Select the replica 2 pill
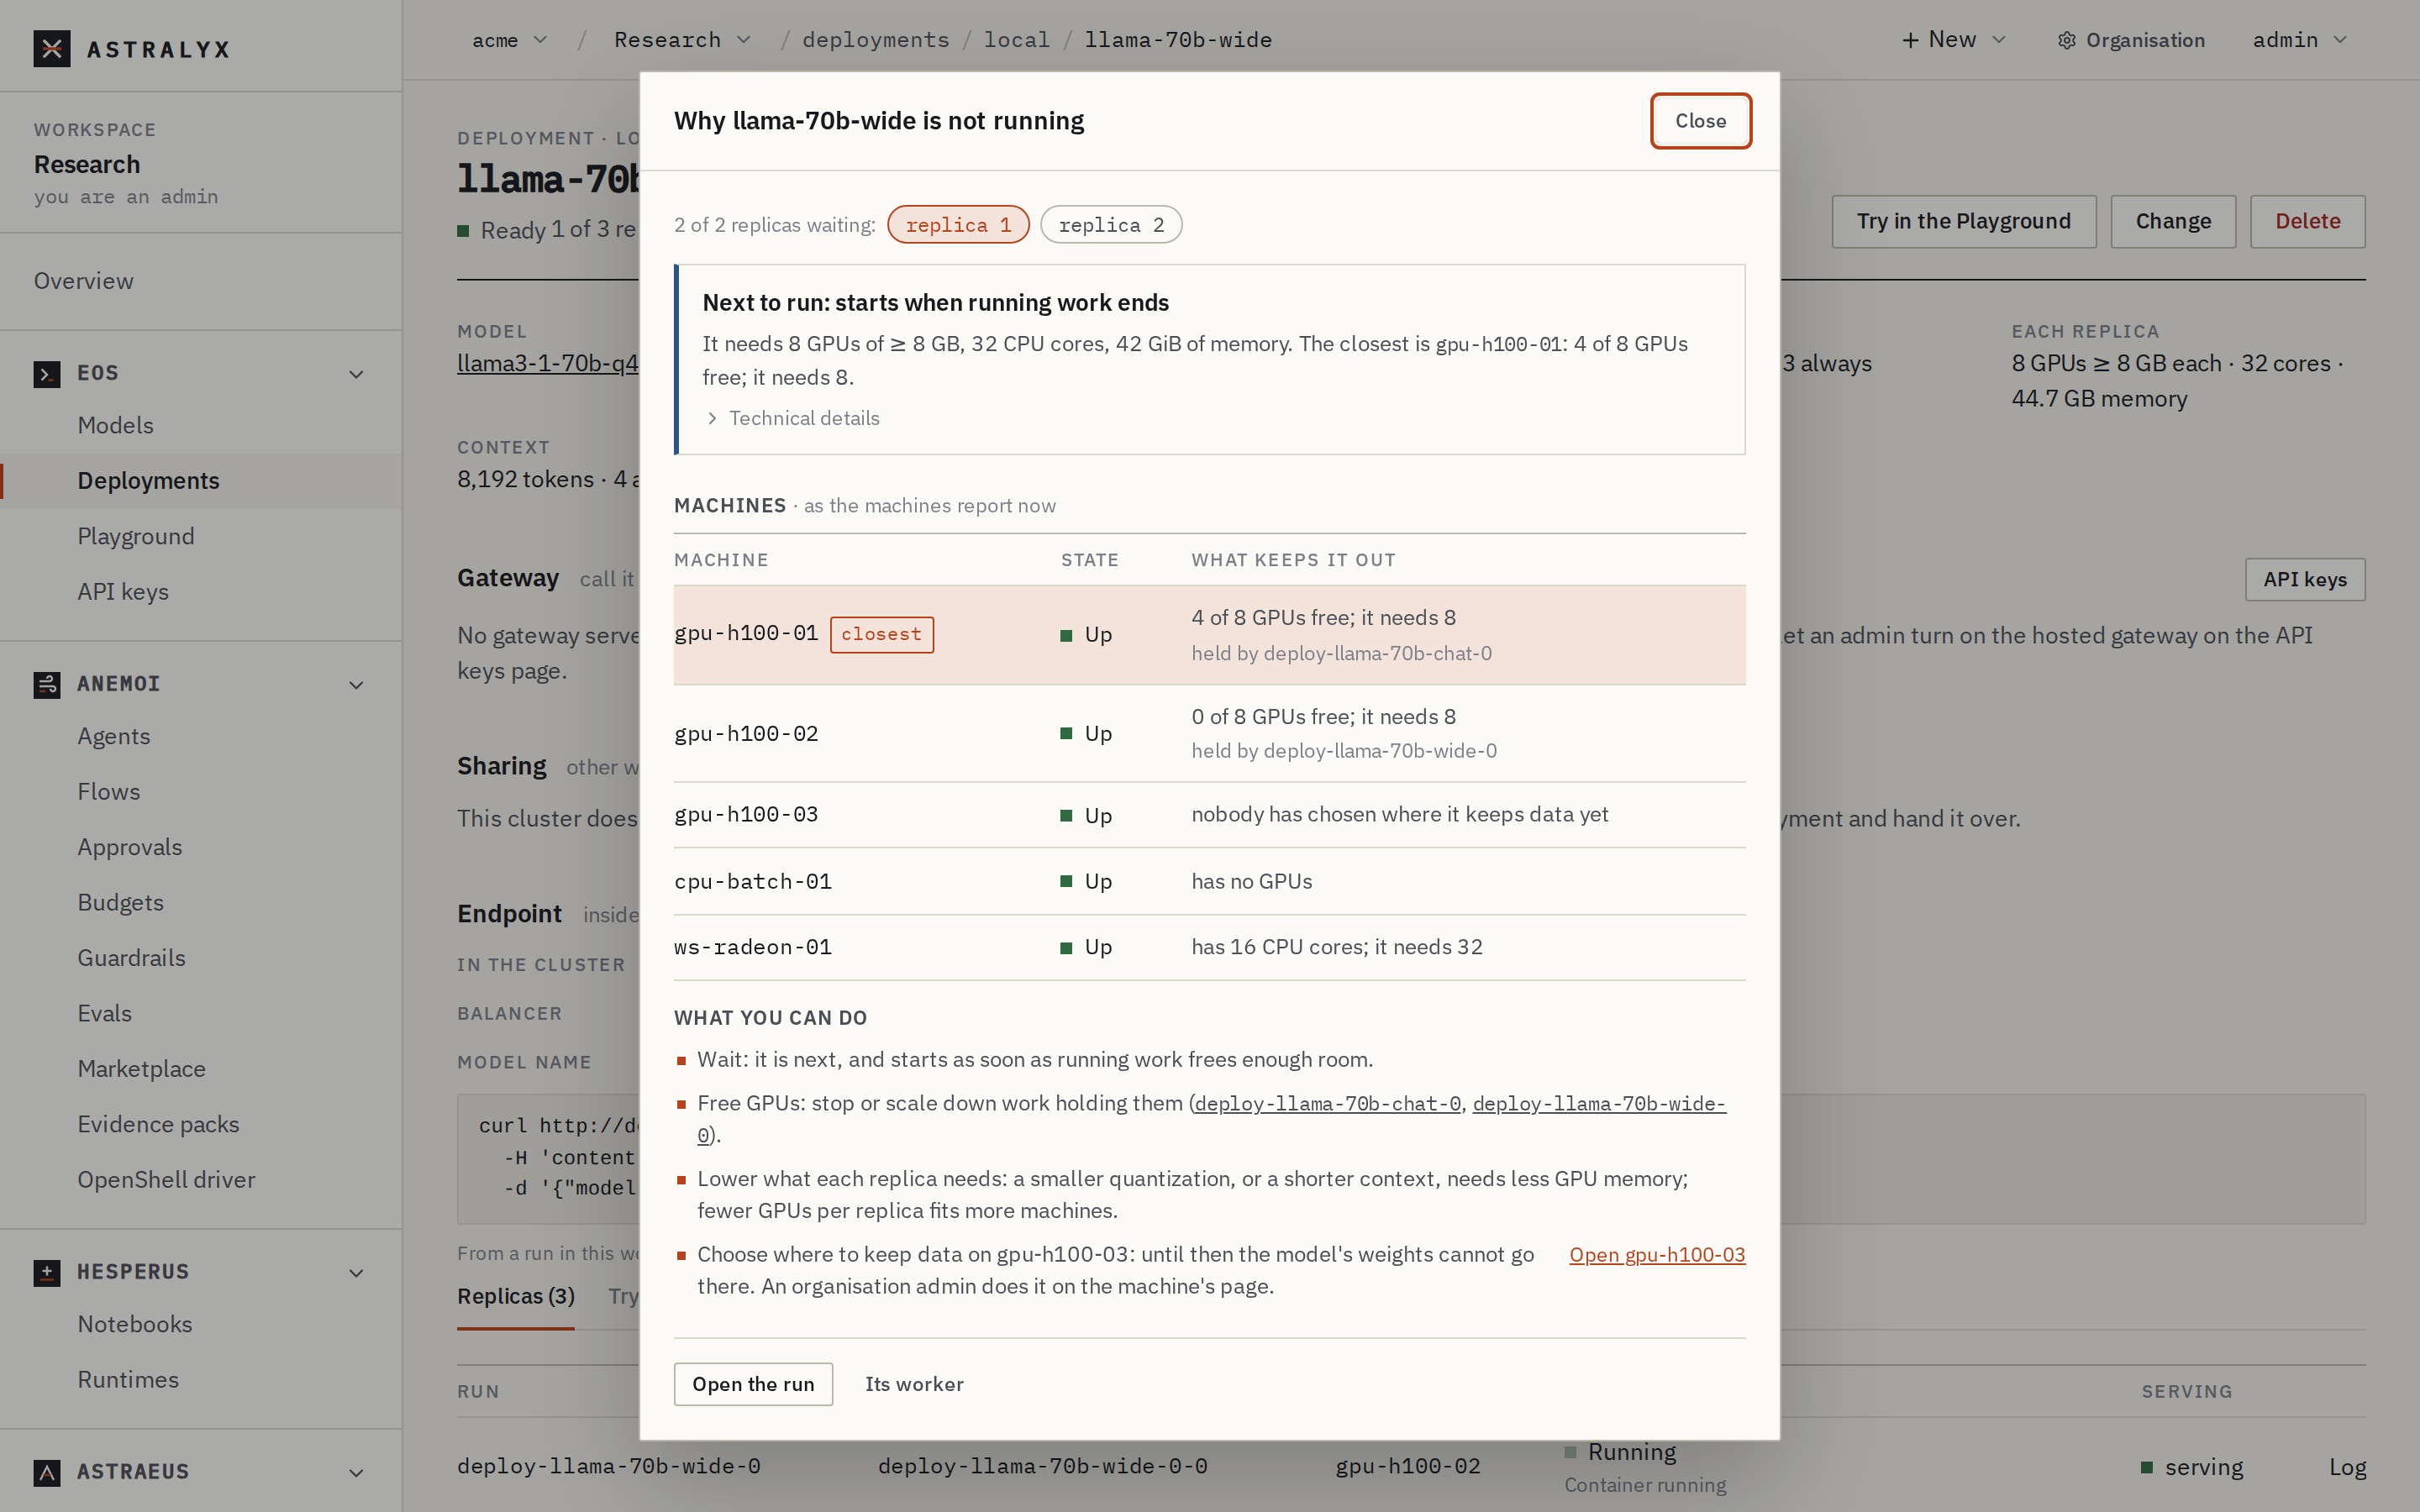The height and width of the screenshot is (1512, 2420). point(1111,225)
